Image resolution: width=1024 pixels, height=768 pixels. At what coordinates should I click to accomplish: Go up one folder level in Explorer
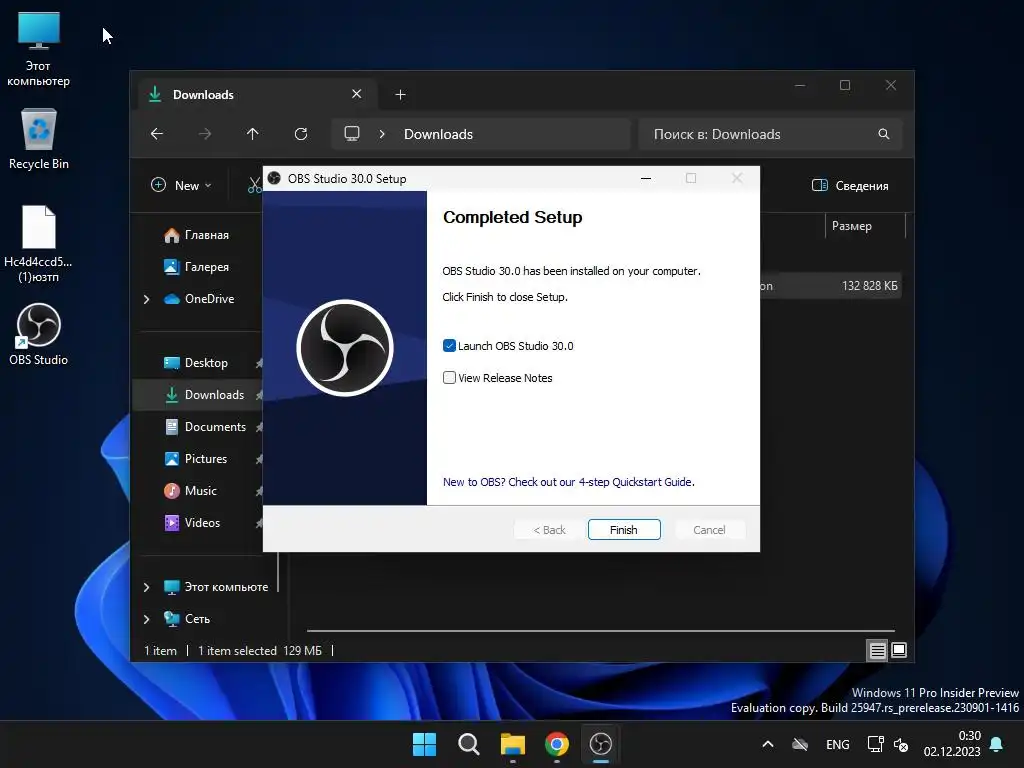(253, 134)
